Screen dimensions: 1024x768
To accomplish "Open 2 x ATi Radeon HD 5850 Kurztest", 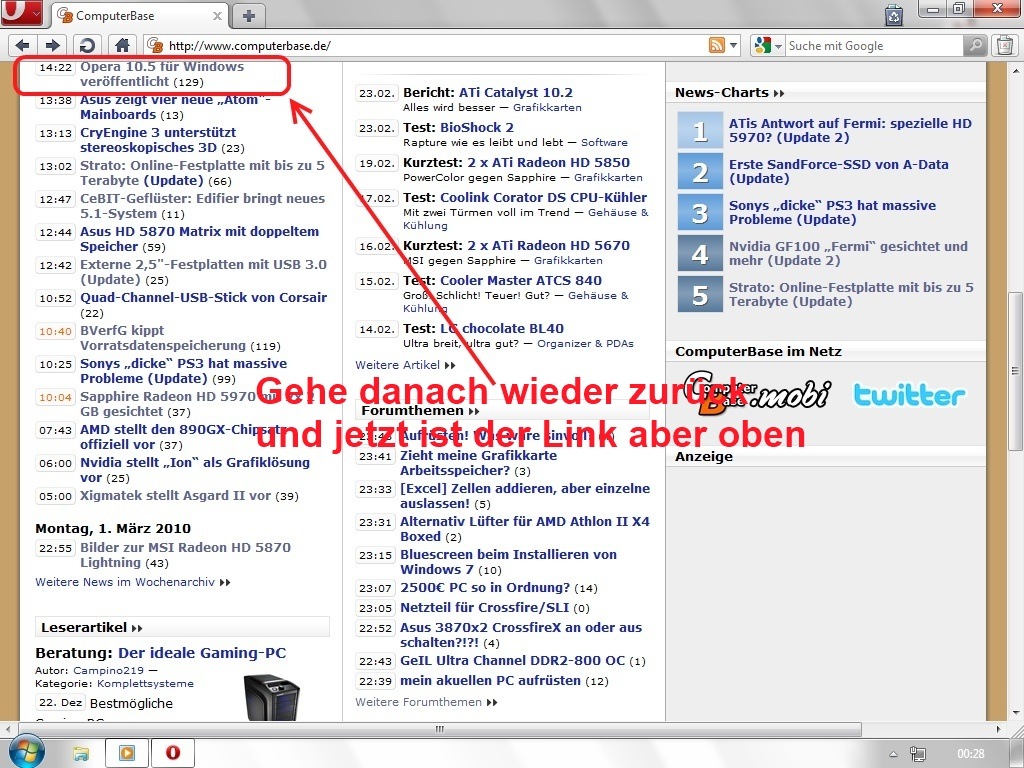I will [x=549, y=163].
